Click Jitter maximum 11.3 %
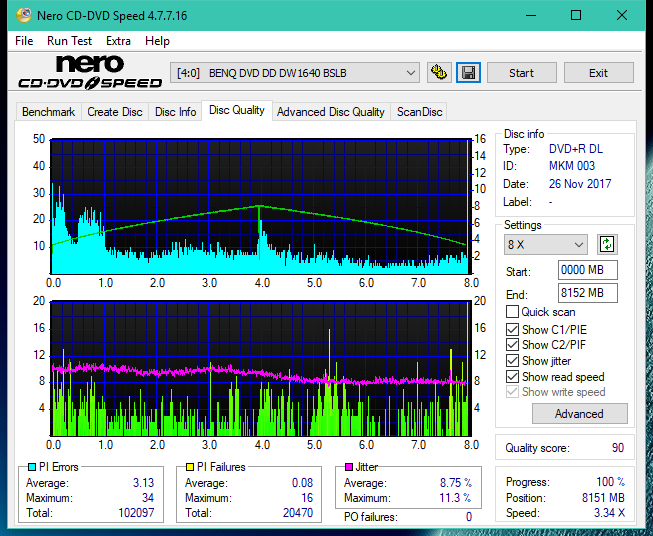 [456, 498]
